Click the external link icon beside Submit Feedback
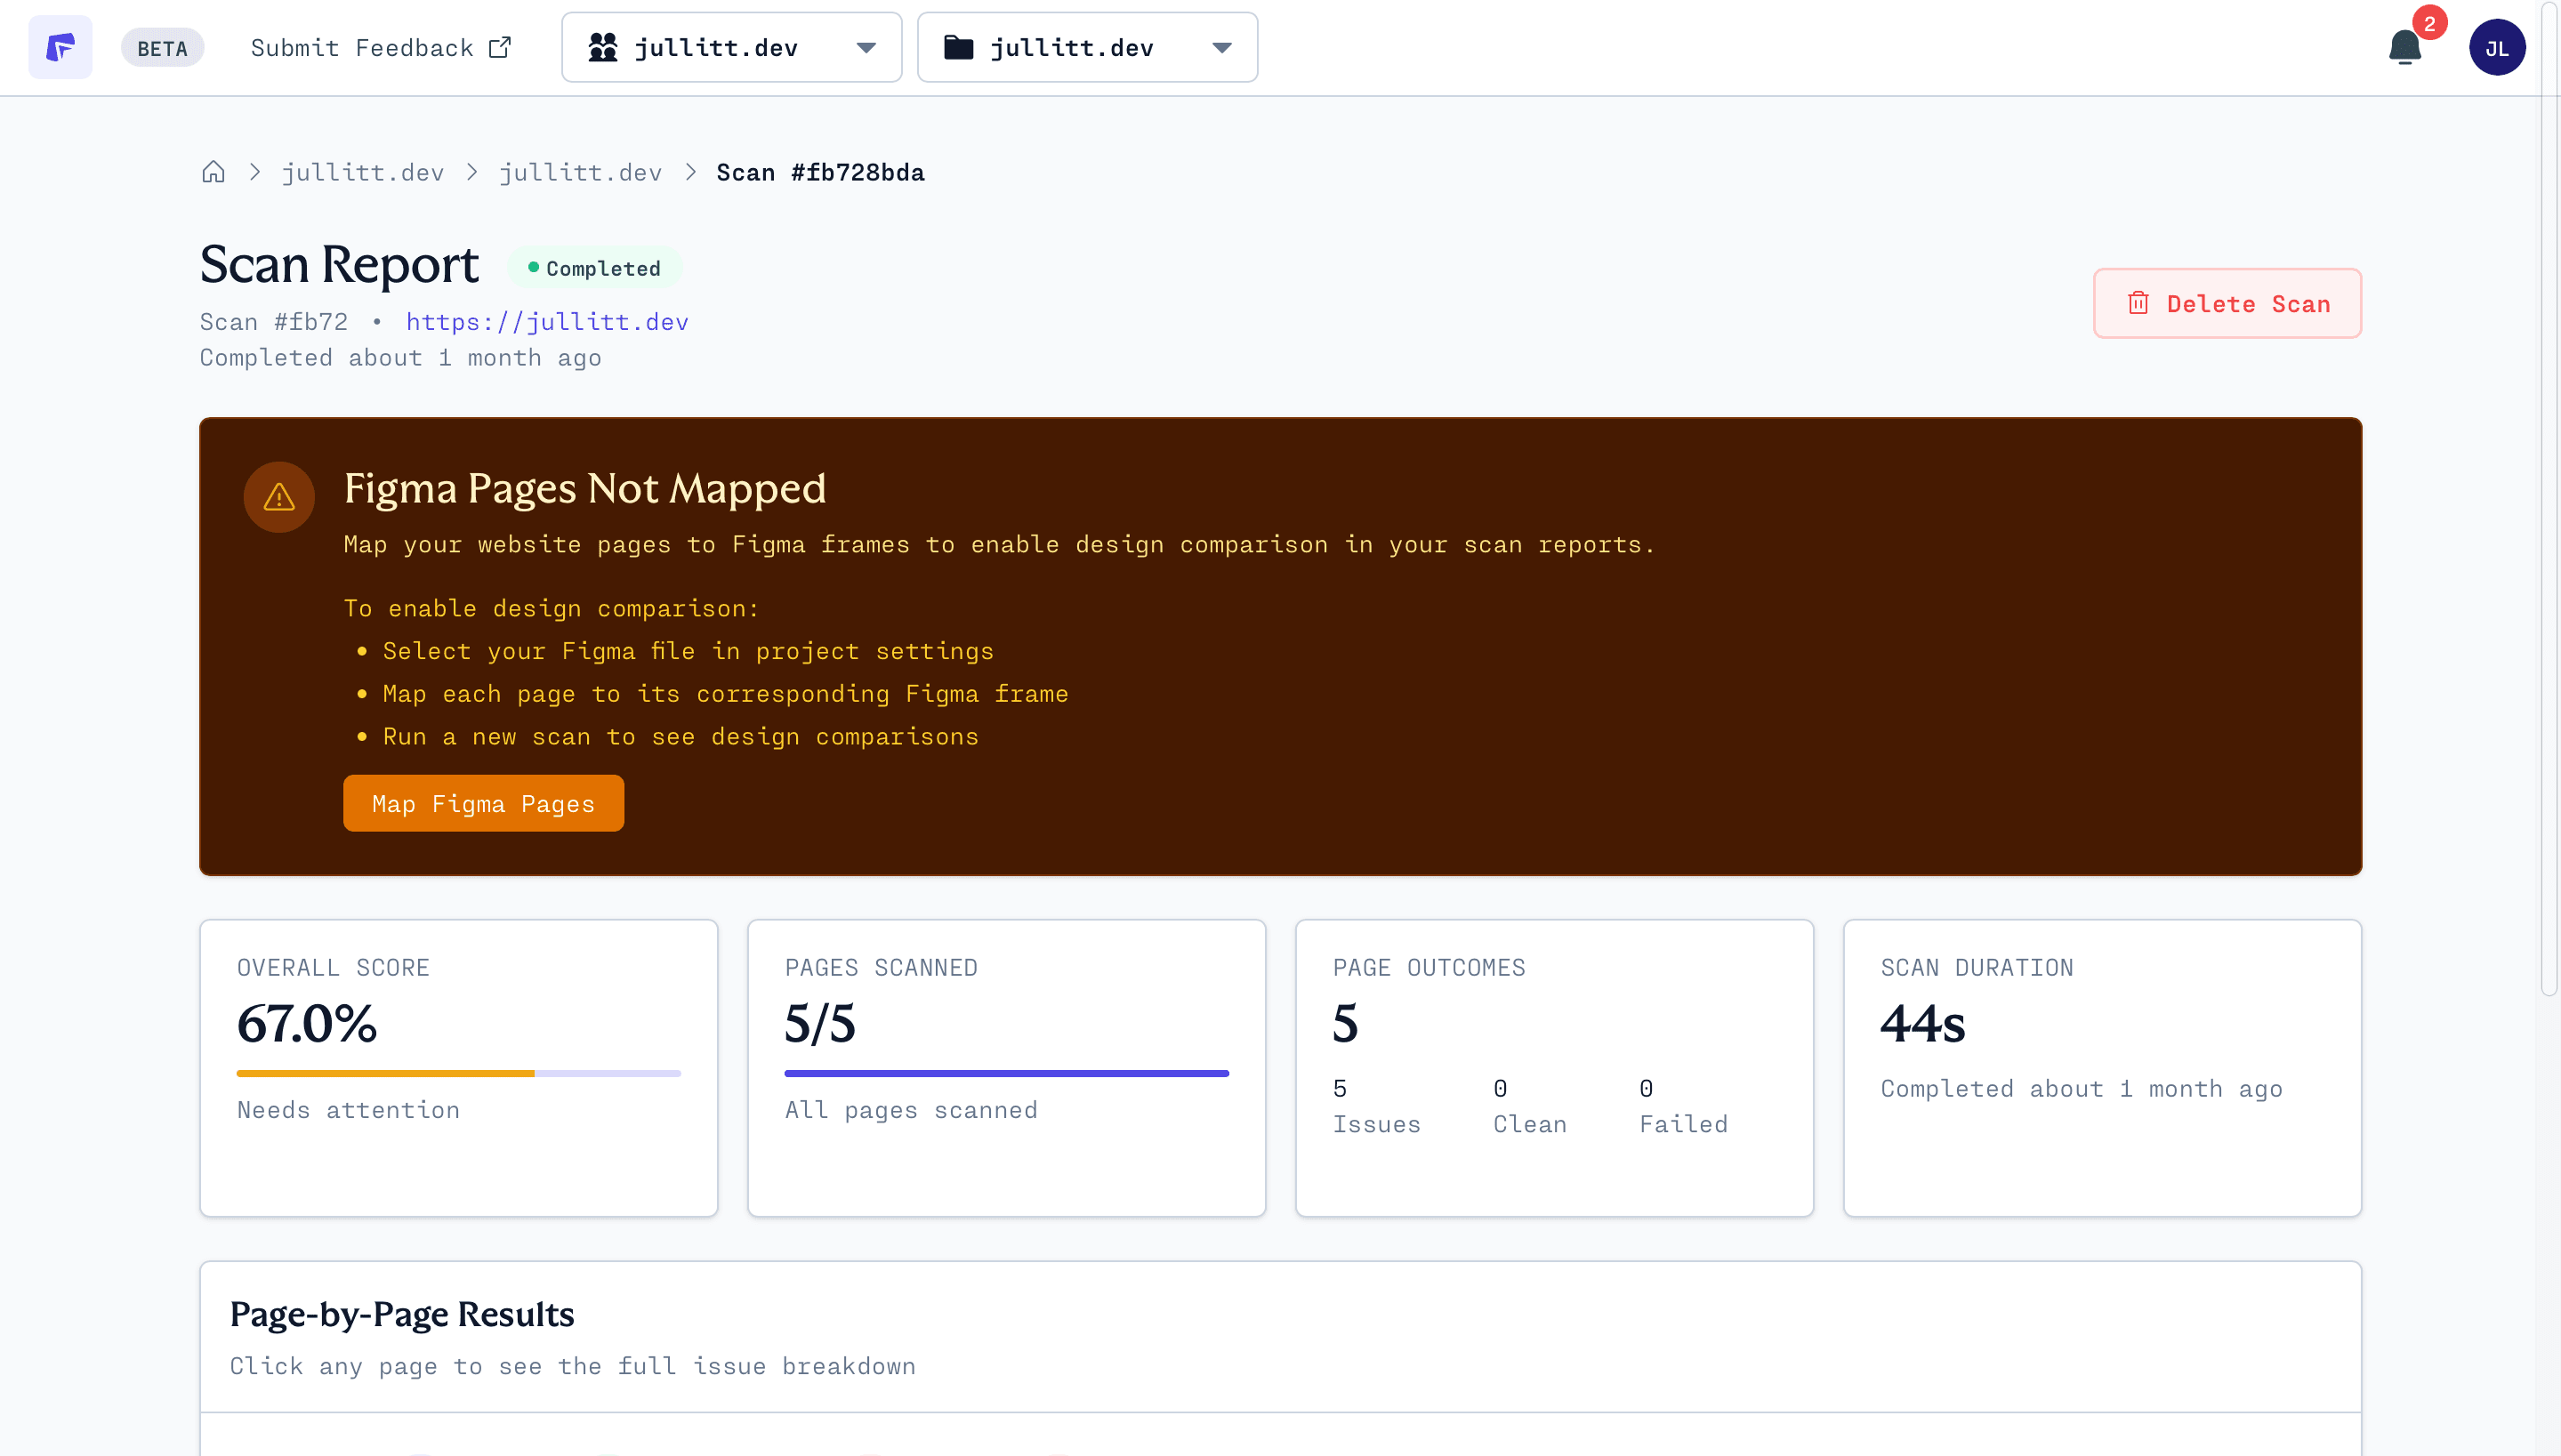Image resolution: width=2561 pixels, height=1456 pixels. (500, 47)
